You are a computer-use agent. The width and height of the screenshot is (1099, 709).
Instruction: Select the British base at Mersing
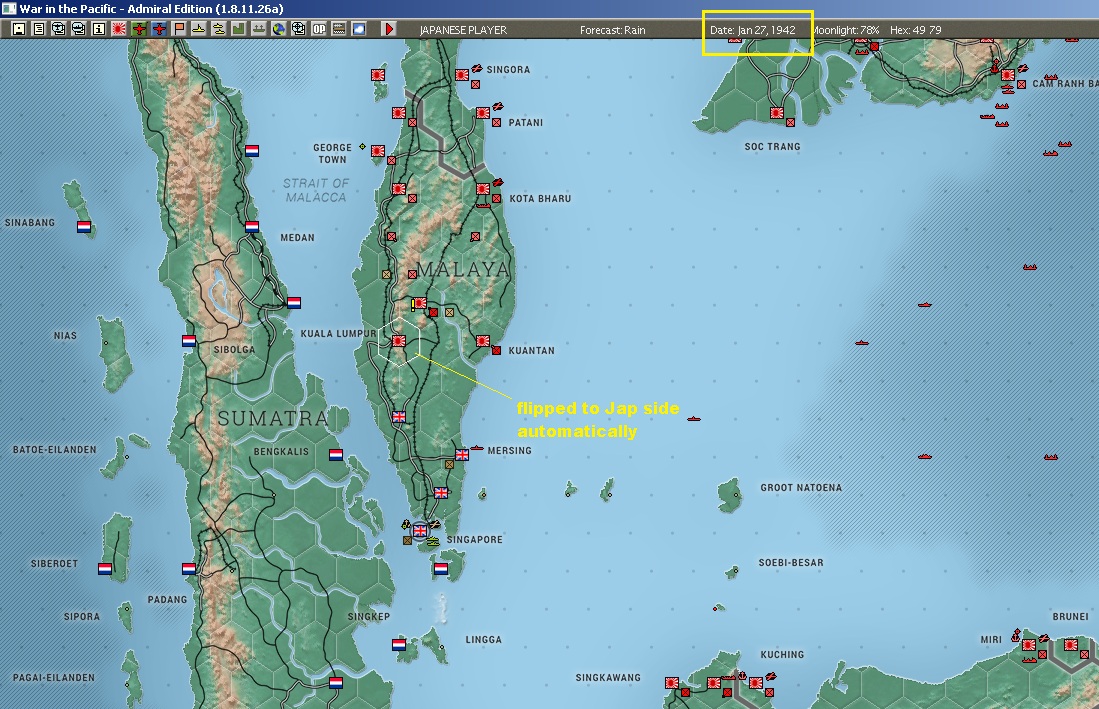(x=462, y=455)
